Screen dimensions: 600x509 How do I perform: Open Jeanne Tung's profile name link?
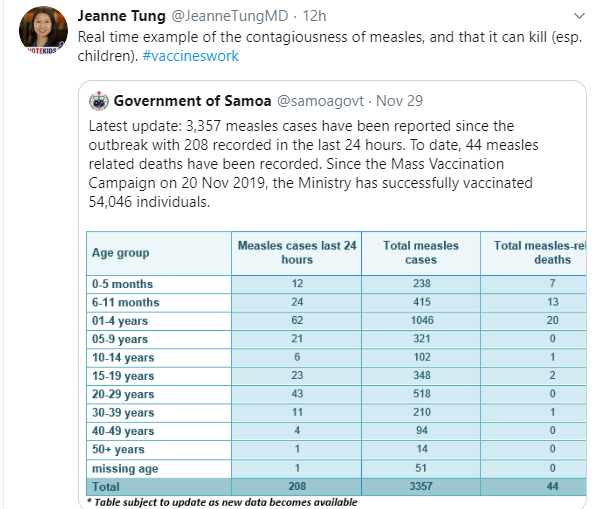(120, 16)
